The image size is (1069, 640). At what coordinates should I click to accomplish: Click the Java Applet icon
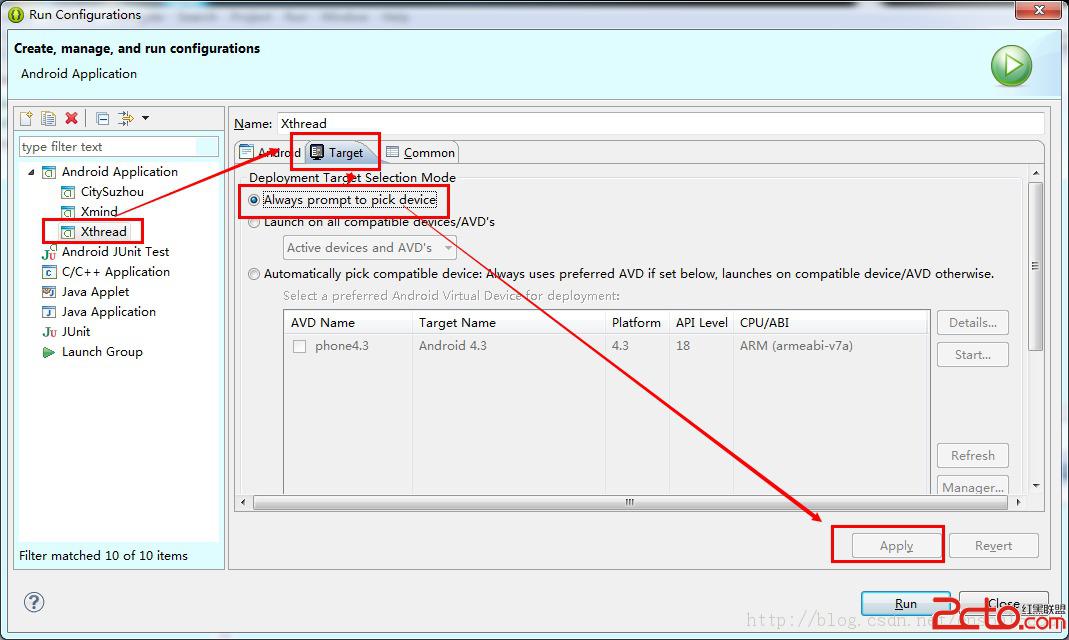(49, 292)
